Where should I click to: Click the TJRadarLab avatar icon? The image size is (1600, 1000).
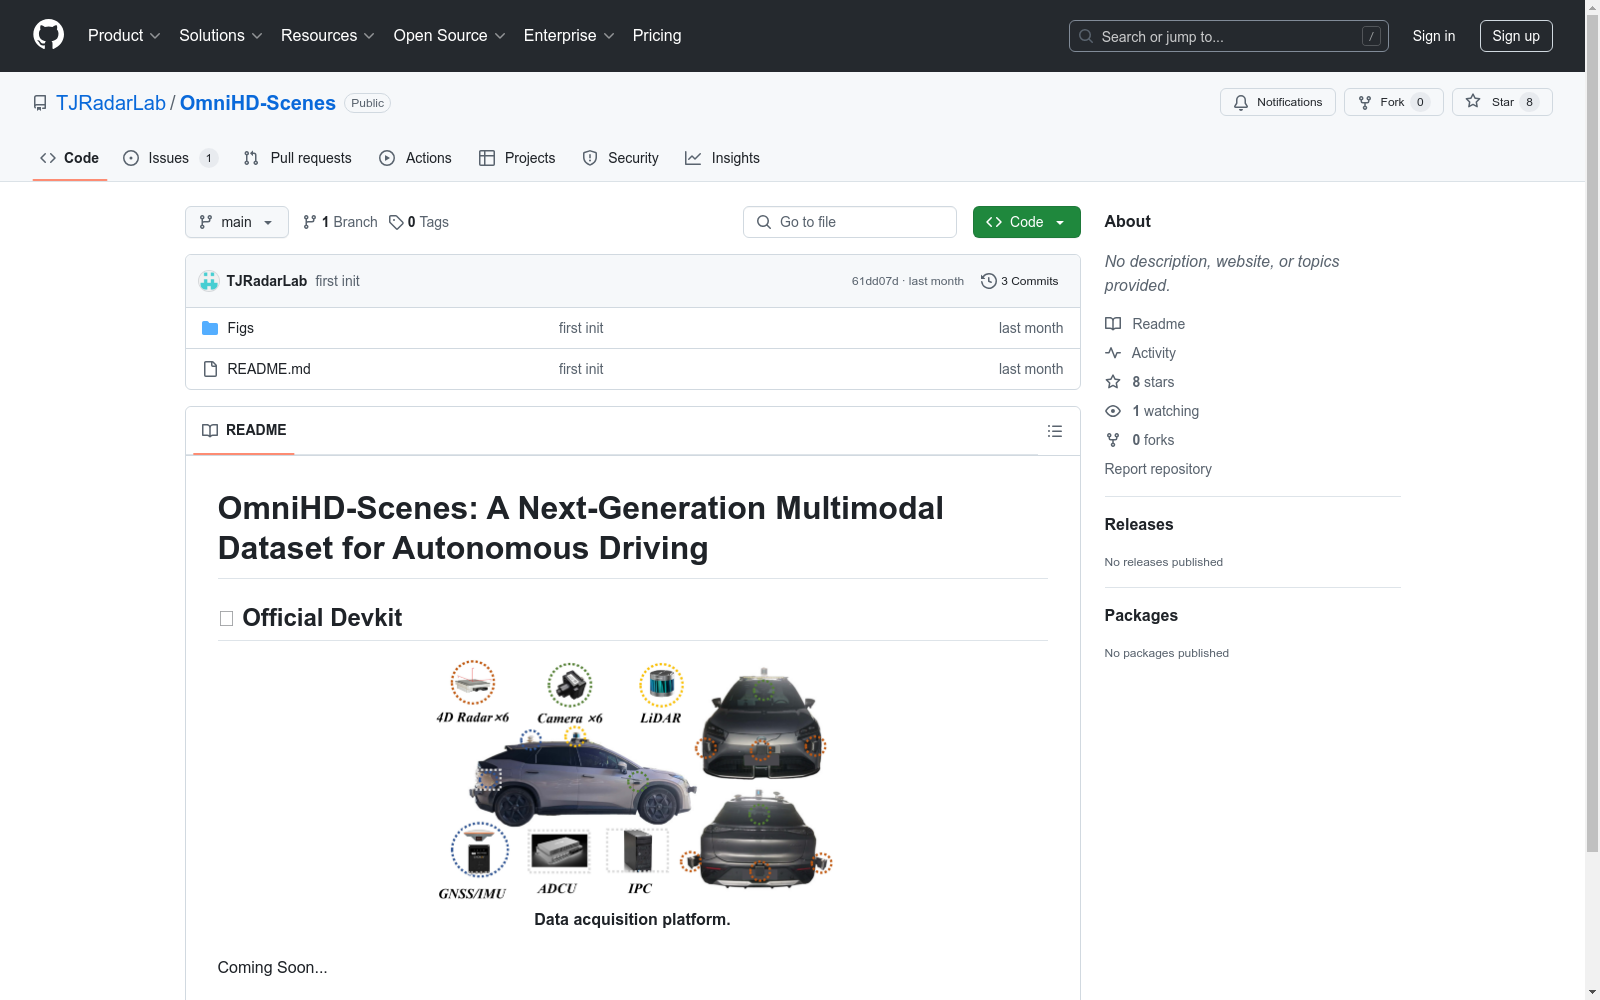209,281
